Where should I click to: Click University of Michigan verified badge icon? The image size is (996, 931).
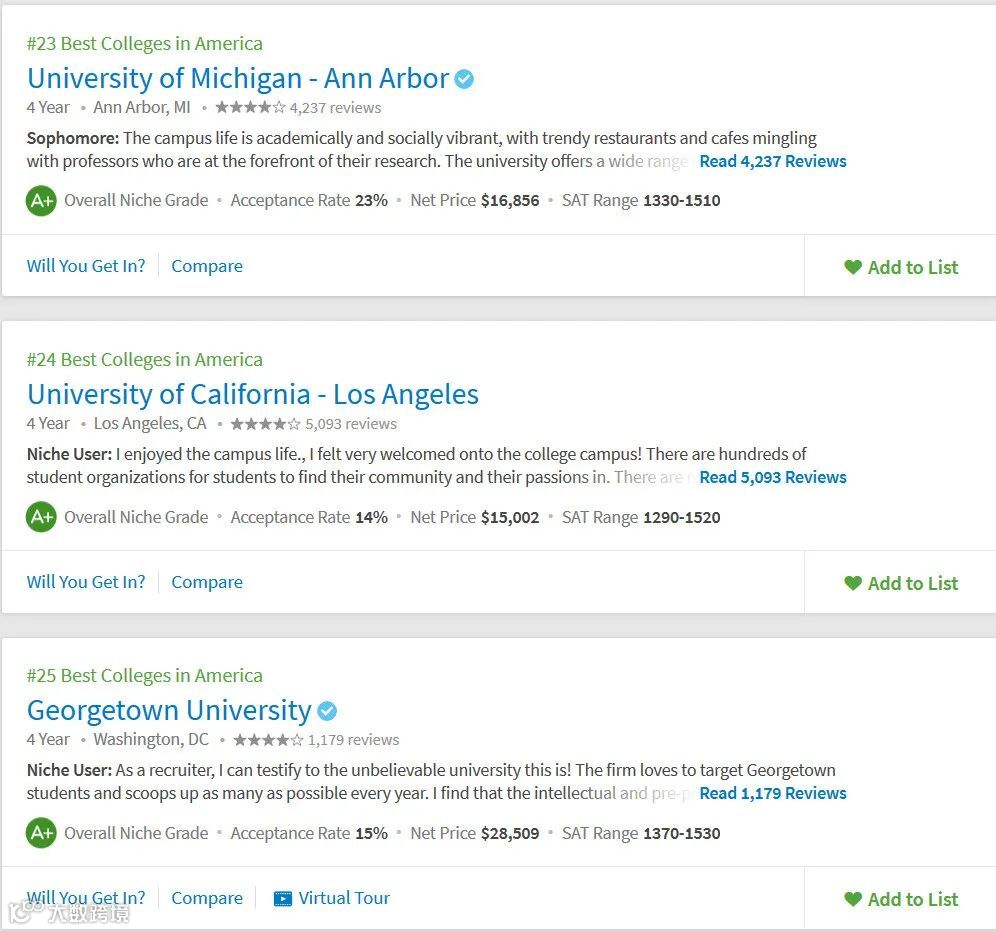(464, 79)
